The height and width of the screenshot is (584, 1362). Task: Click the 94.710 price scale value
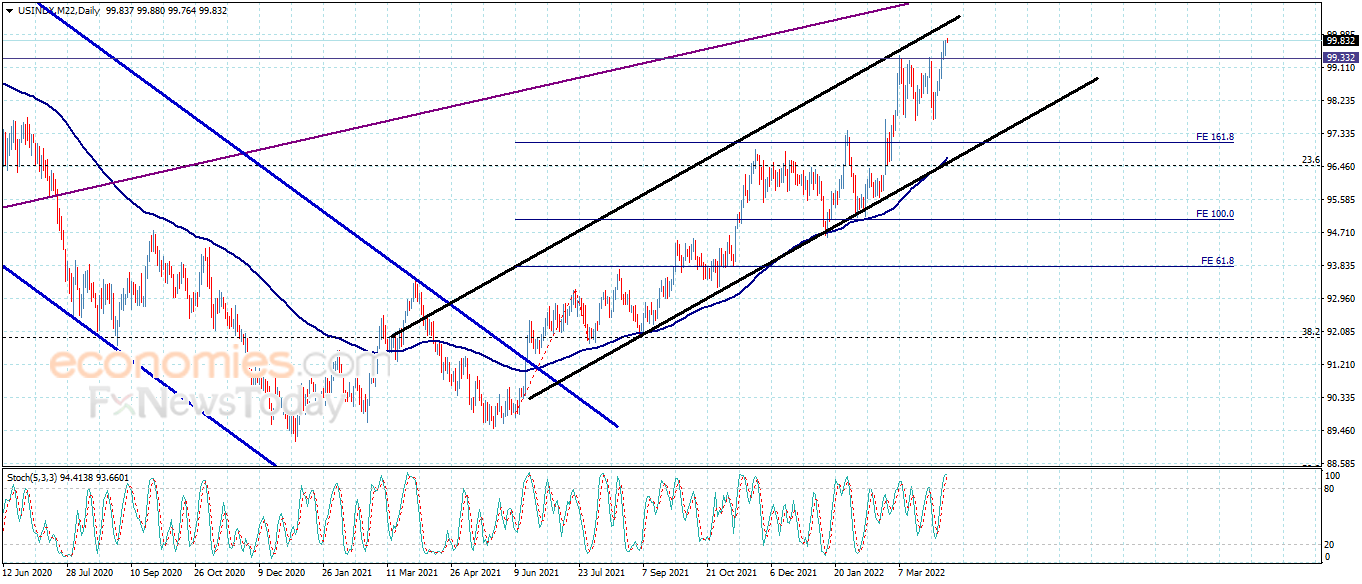1341,233
